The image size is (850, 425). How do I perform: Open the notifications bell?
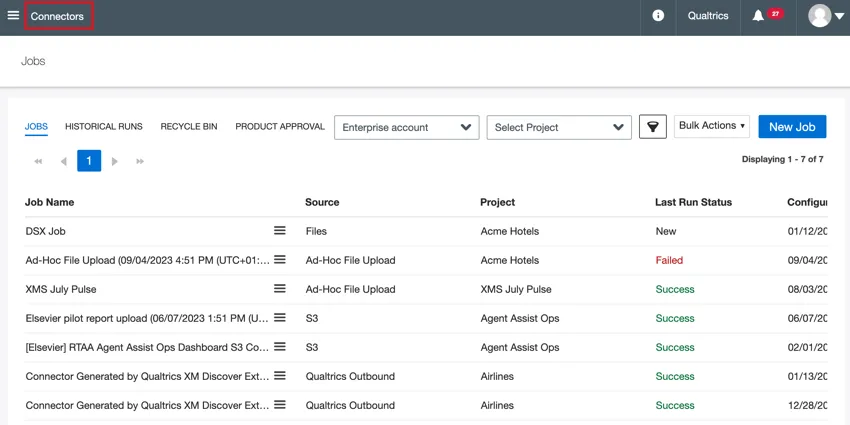(758, 16)
